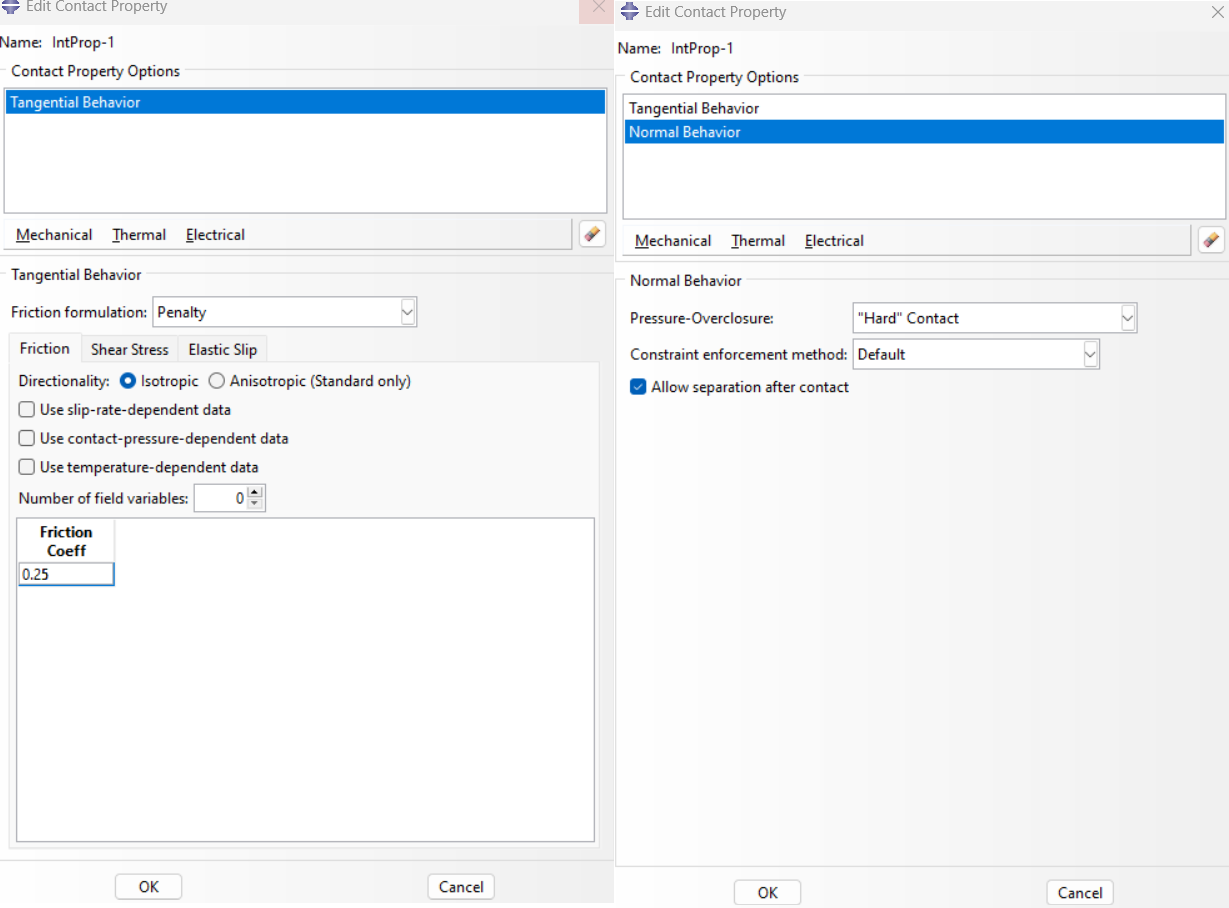Click the Friction Coeff column header
Screen dimensions: 1229x908
coord(66,541)
